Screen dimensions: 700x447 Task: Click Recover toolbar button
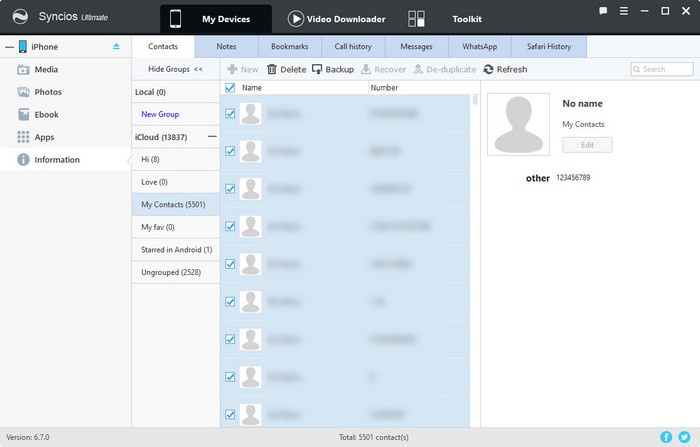point(383,69)
